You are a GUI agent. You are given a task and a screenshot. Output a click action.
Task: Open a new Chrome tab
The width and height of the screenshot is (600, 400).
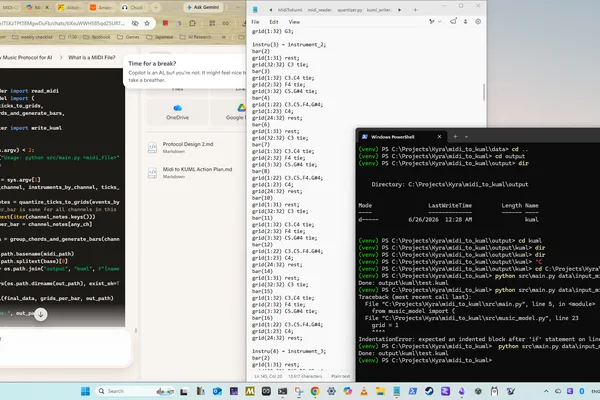pos(156,7)
